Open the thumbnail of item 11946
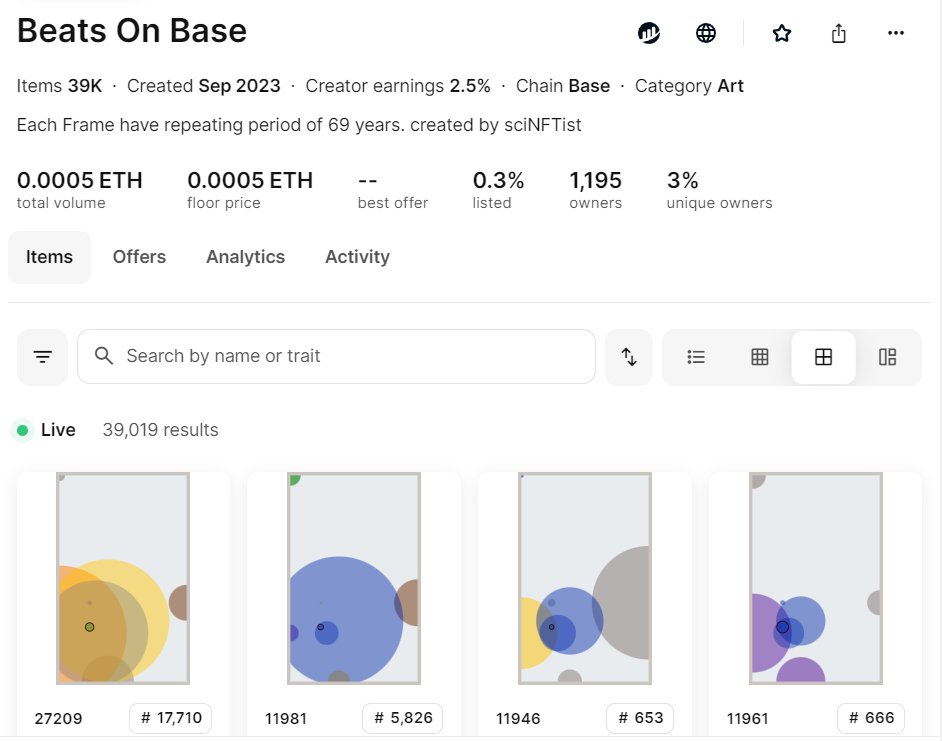Viewport: 942px width, 741px height. 584,580
